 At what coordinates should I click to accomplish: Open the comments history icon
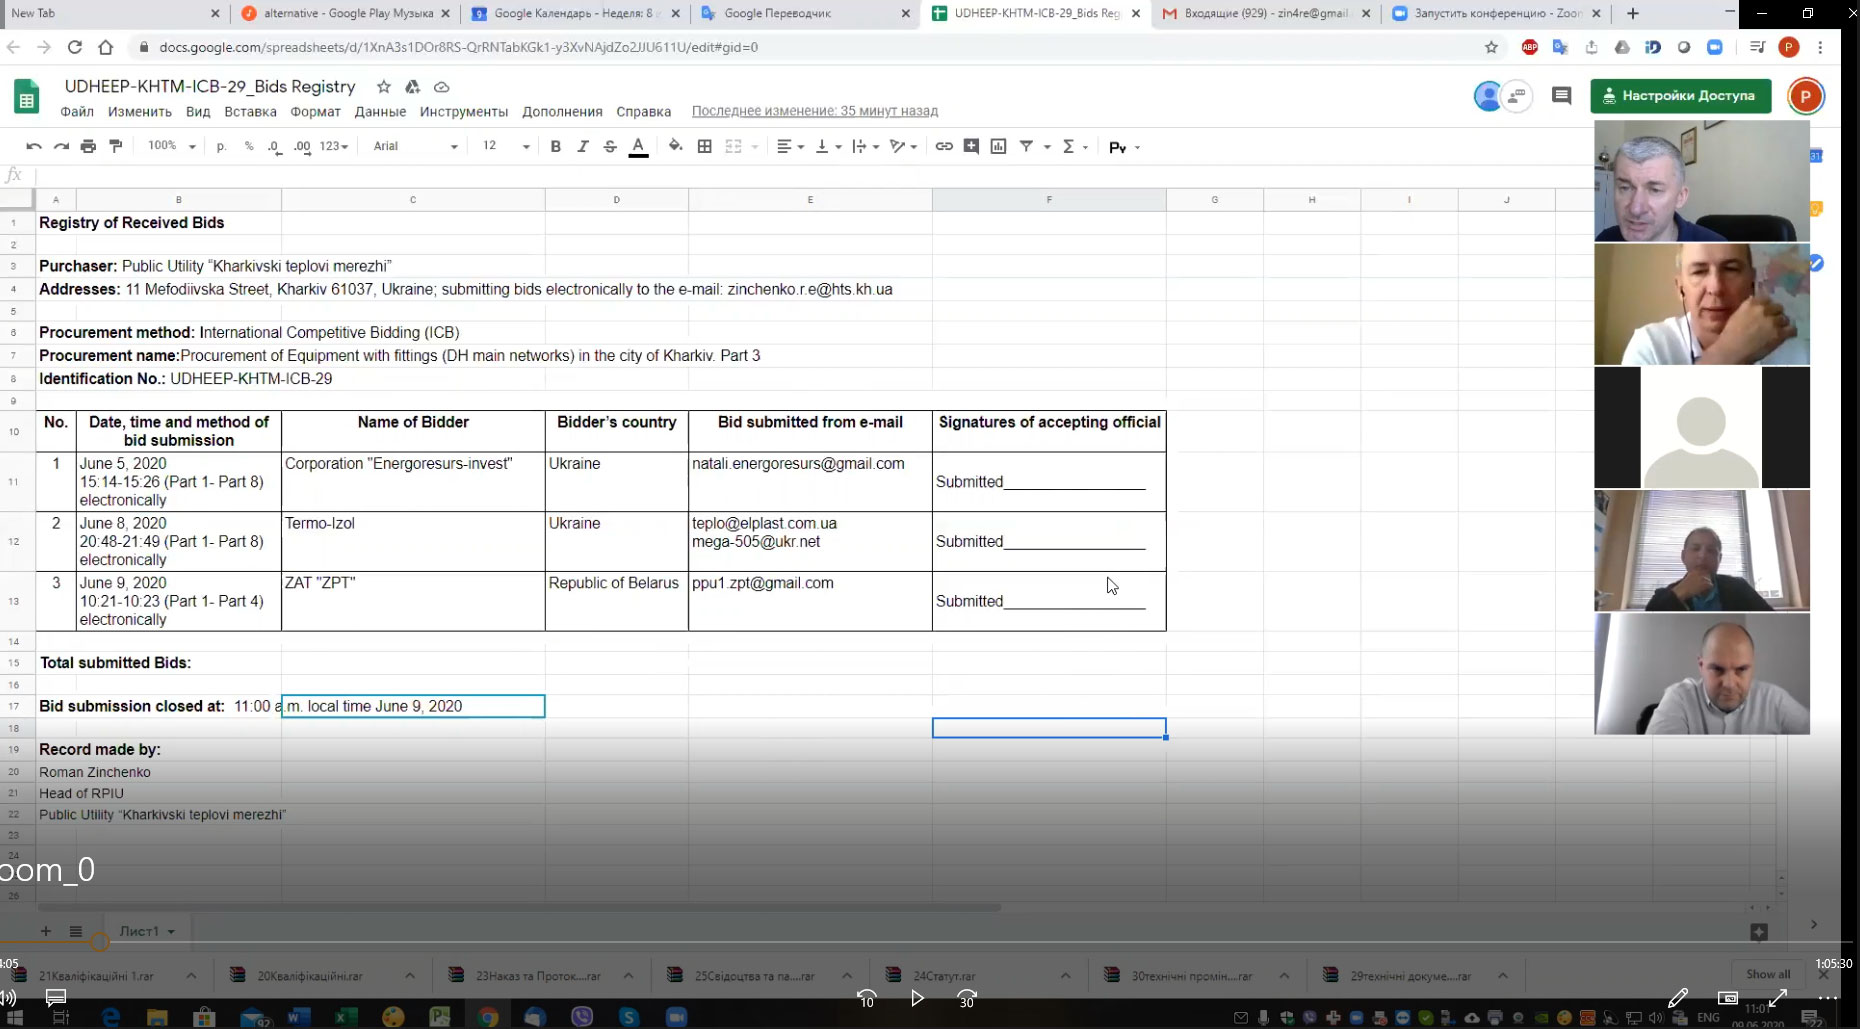point(1561,96)
